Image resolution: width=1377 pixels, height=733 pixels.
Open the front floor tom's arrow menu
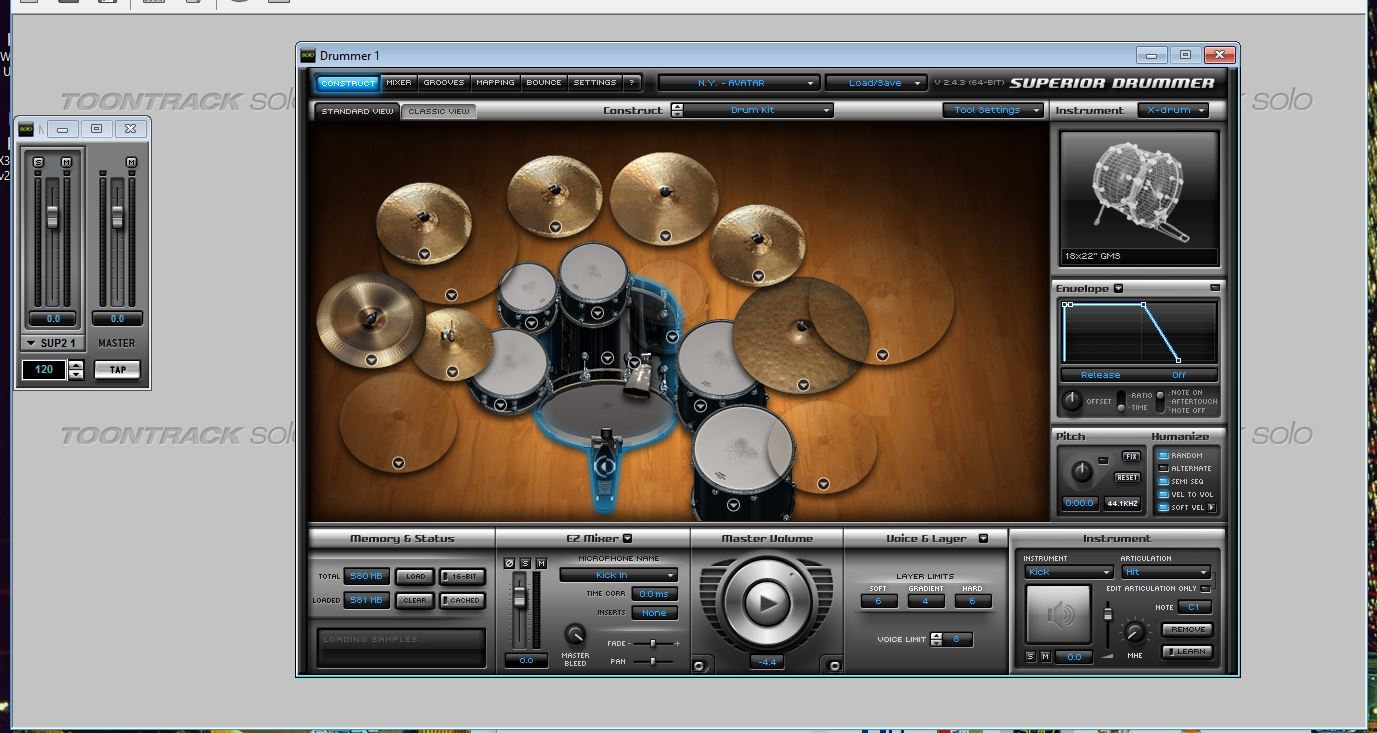733,505
